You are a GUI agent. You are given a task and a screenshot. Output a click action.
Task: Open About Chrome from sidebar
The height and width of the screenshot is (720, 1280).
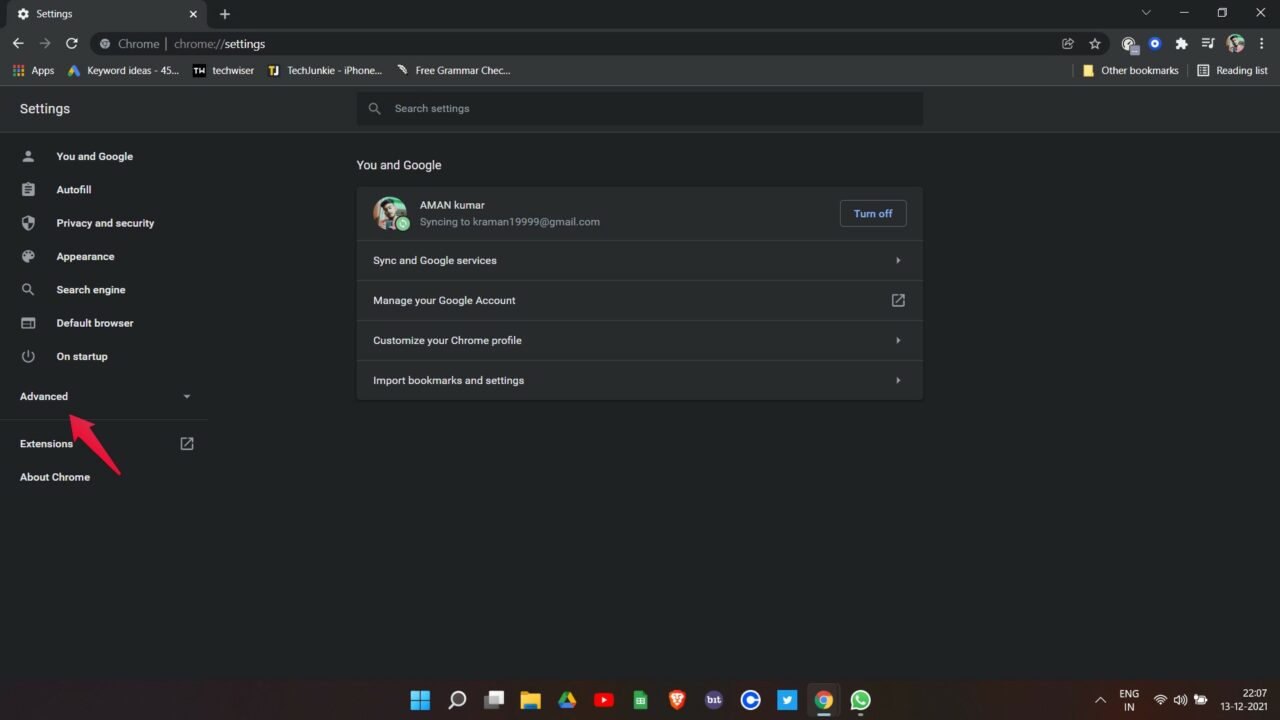tap(55, 477)
